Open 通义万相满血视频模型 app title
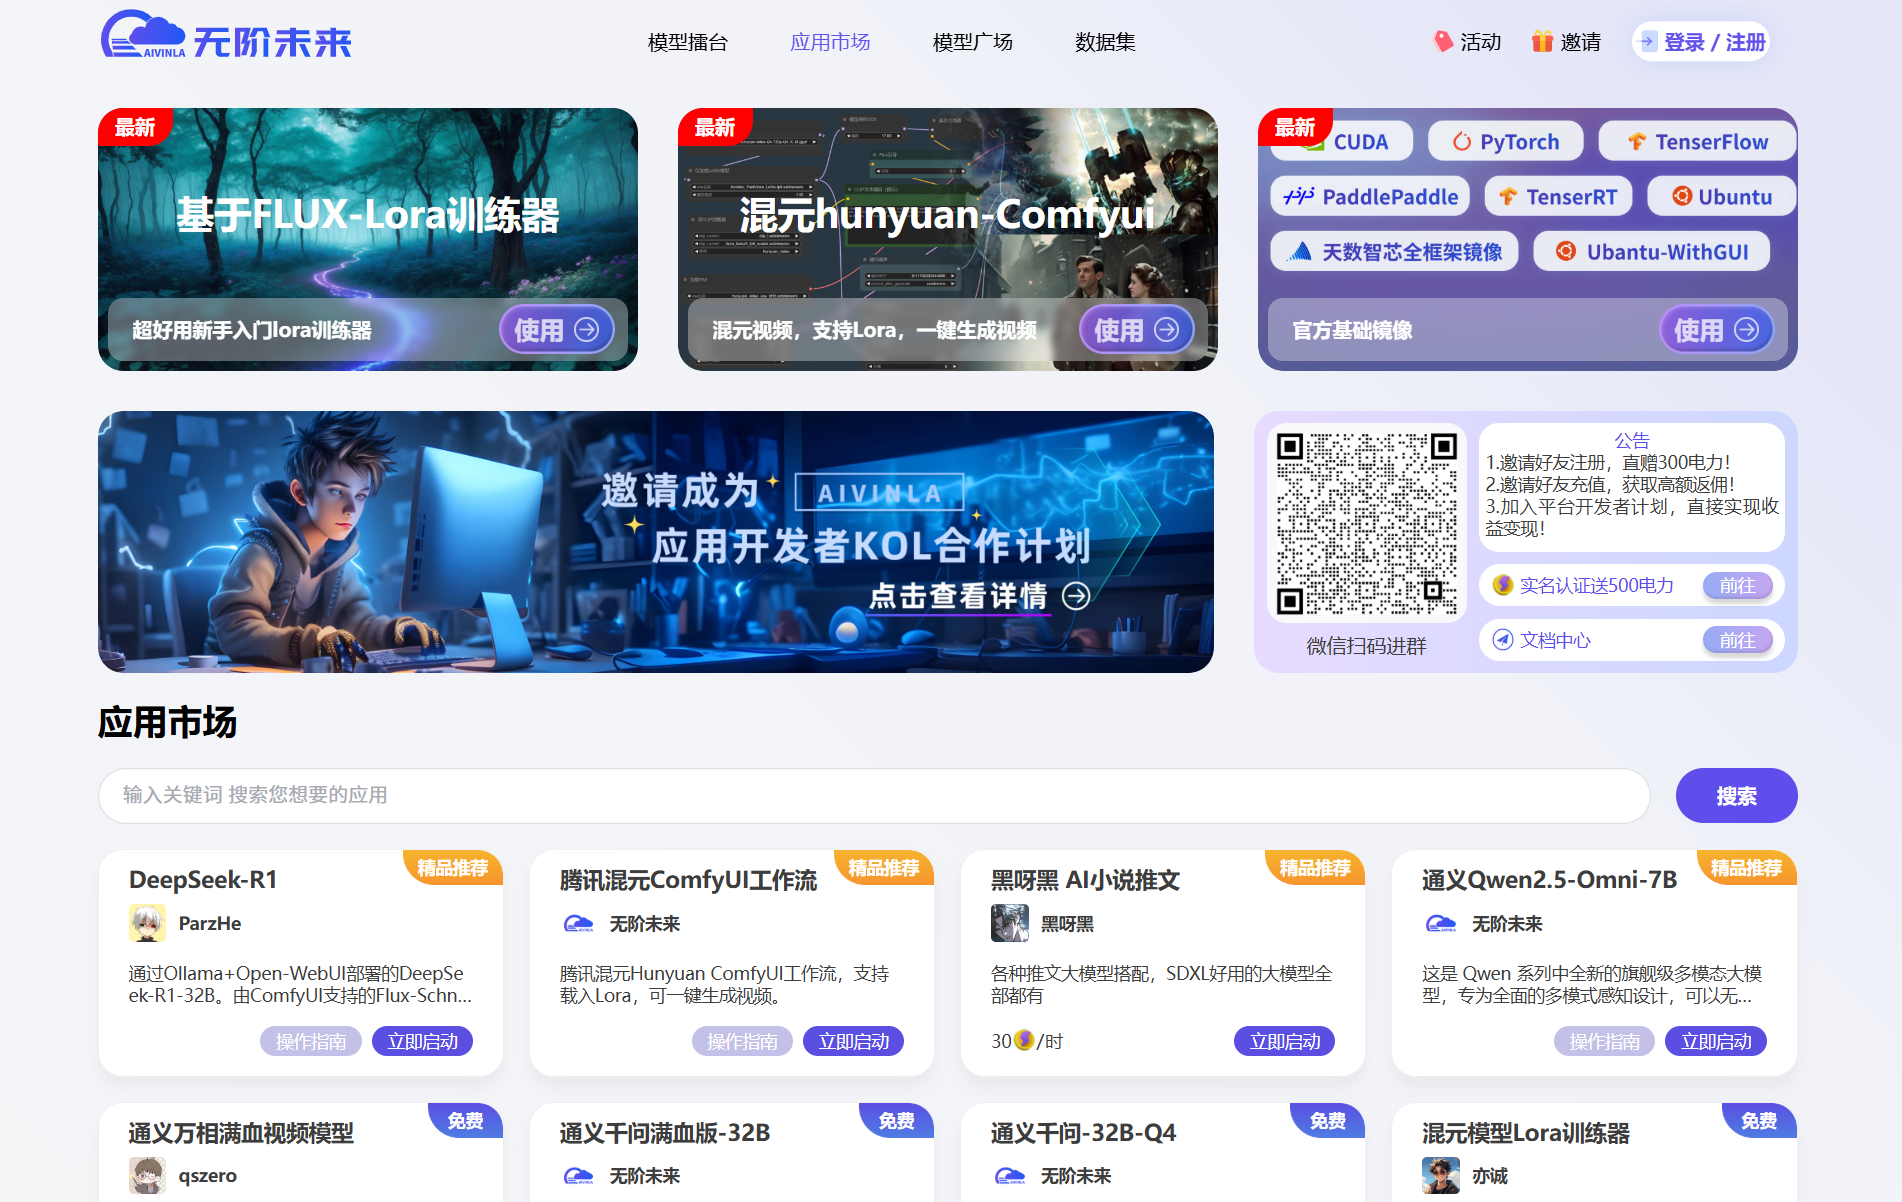The height and width of the screenshot is (1202, 1902). point(241,1132)
